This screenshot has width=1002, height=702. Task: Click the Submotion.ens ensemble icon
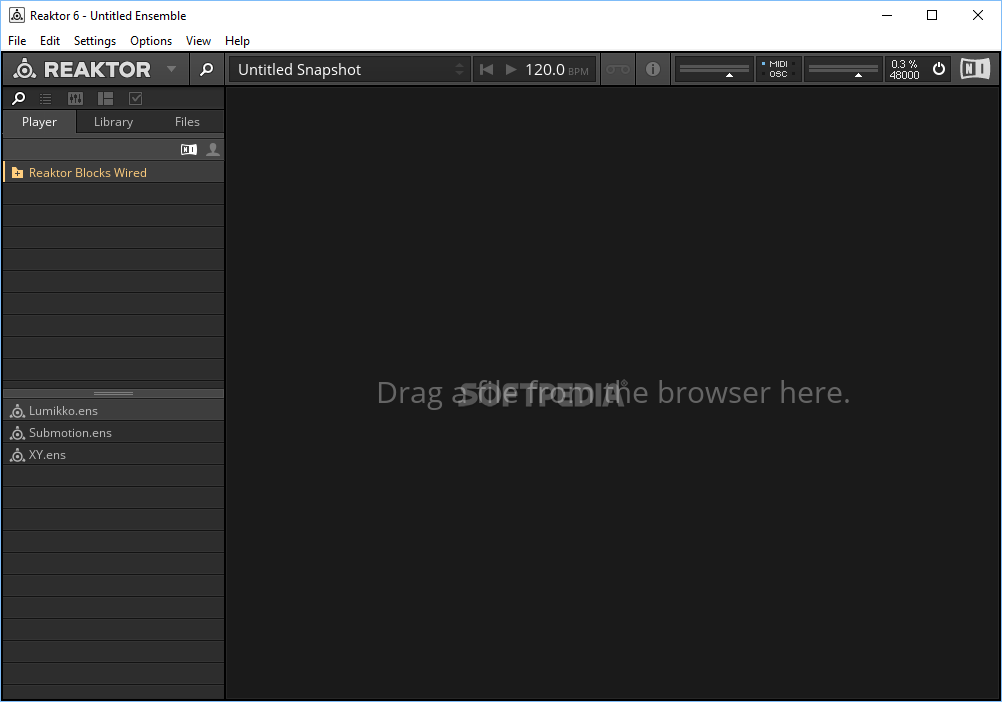[x=17, y=433]
